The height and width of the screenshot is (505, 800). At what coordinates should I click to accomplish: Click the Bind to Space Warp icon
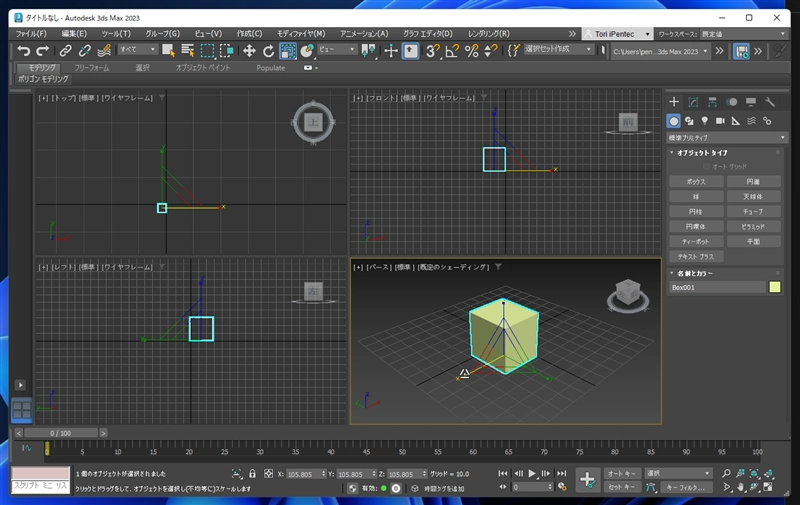point(104,50)
